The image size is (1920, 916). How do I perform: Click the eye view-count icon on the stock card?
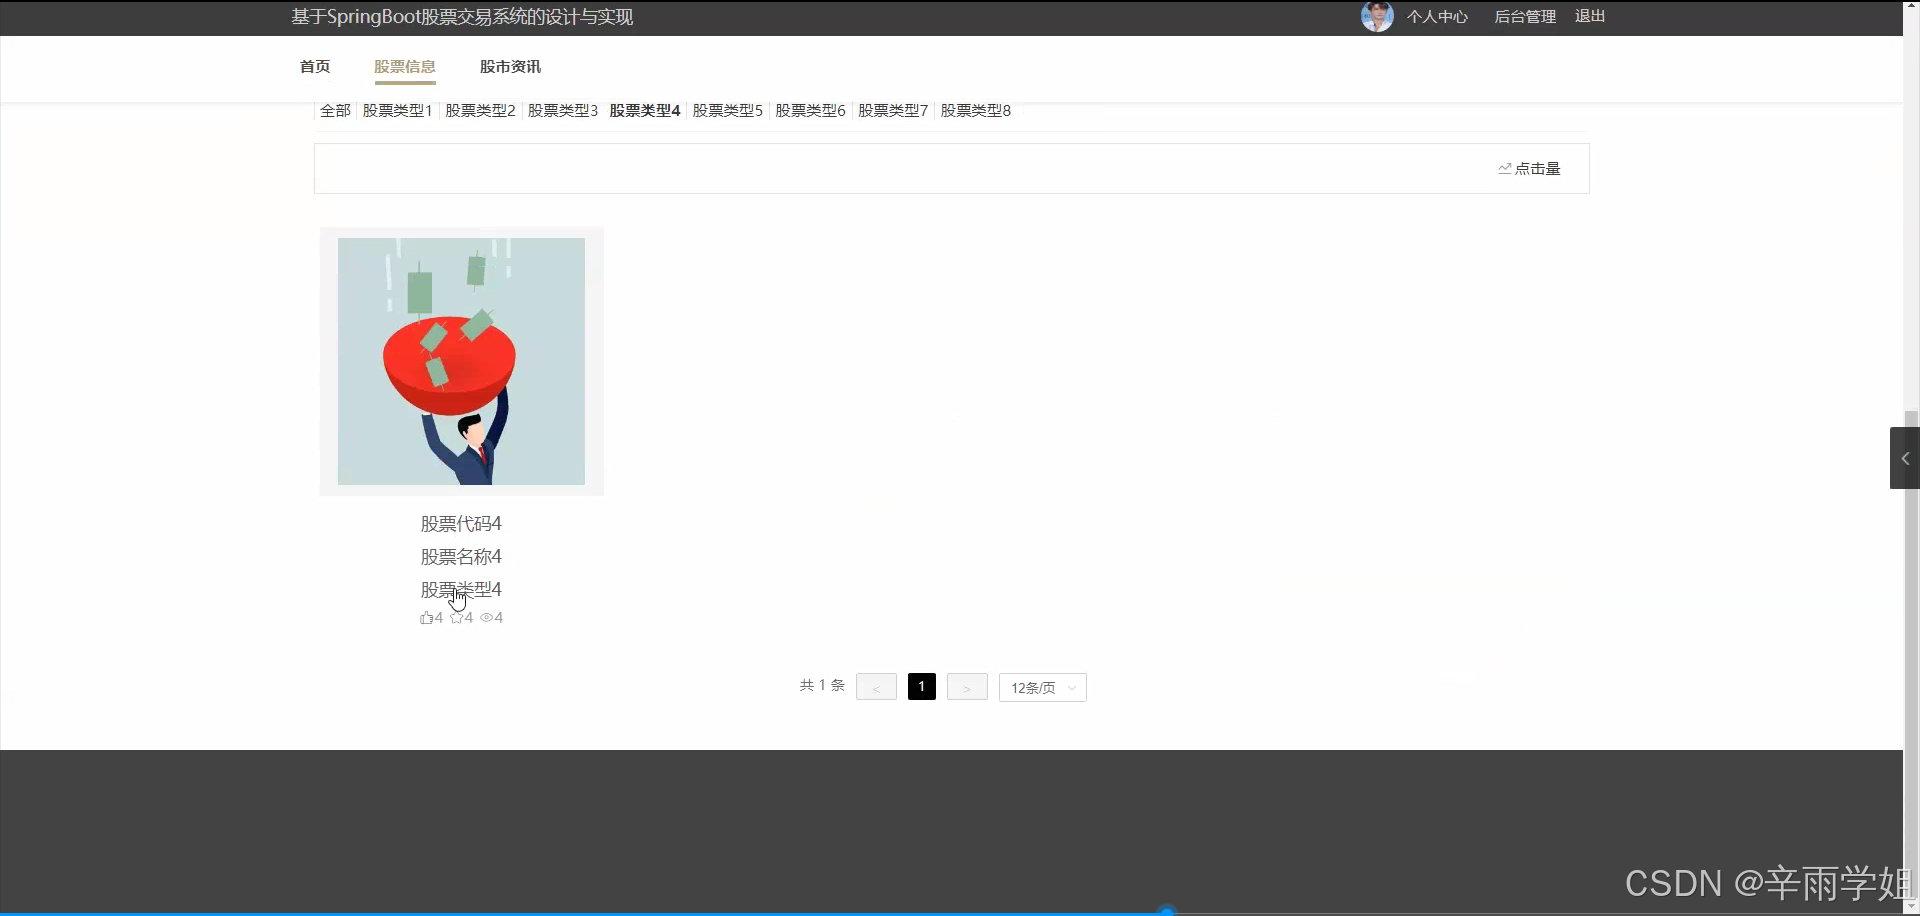(485, 617)
